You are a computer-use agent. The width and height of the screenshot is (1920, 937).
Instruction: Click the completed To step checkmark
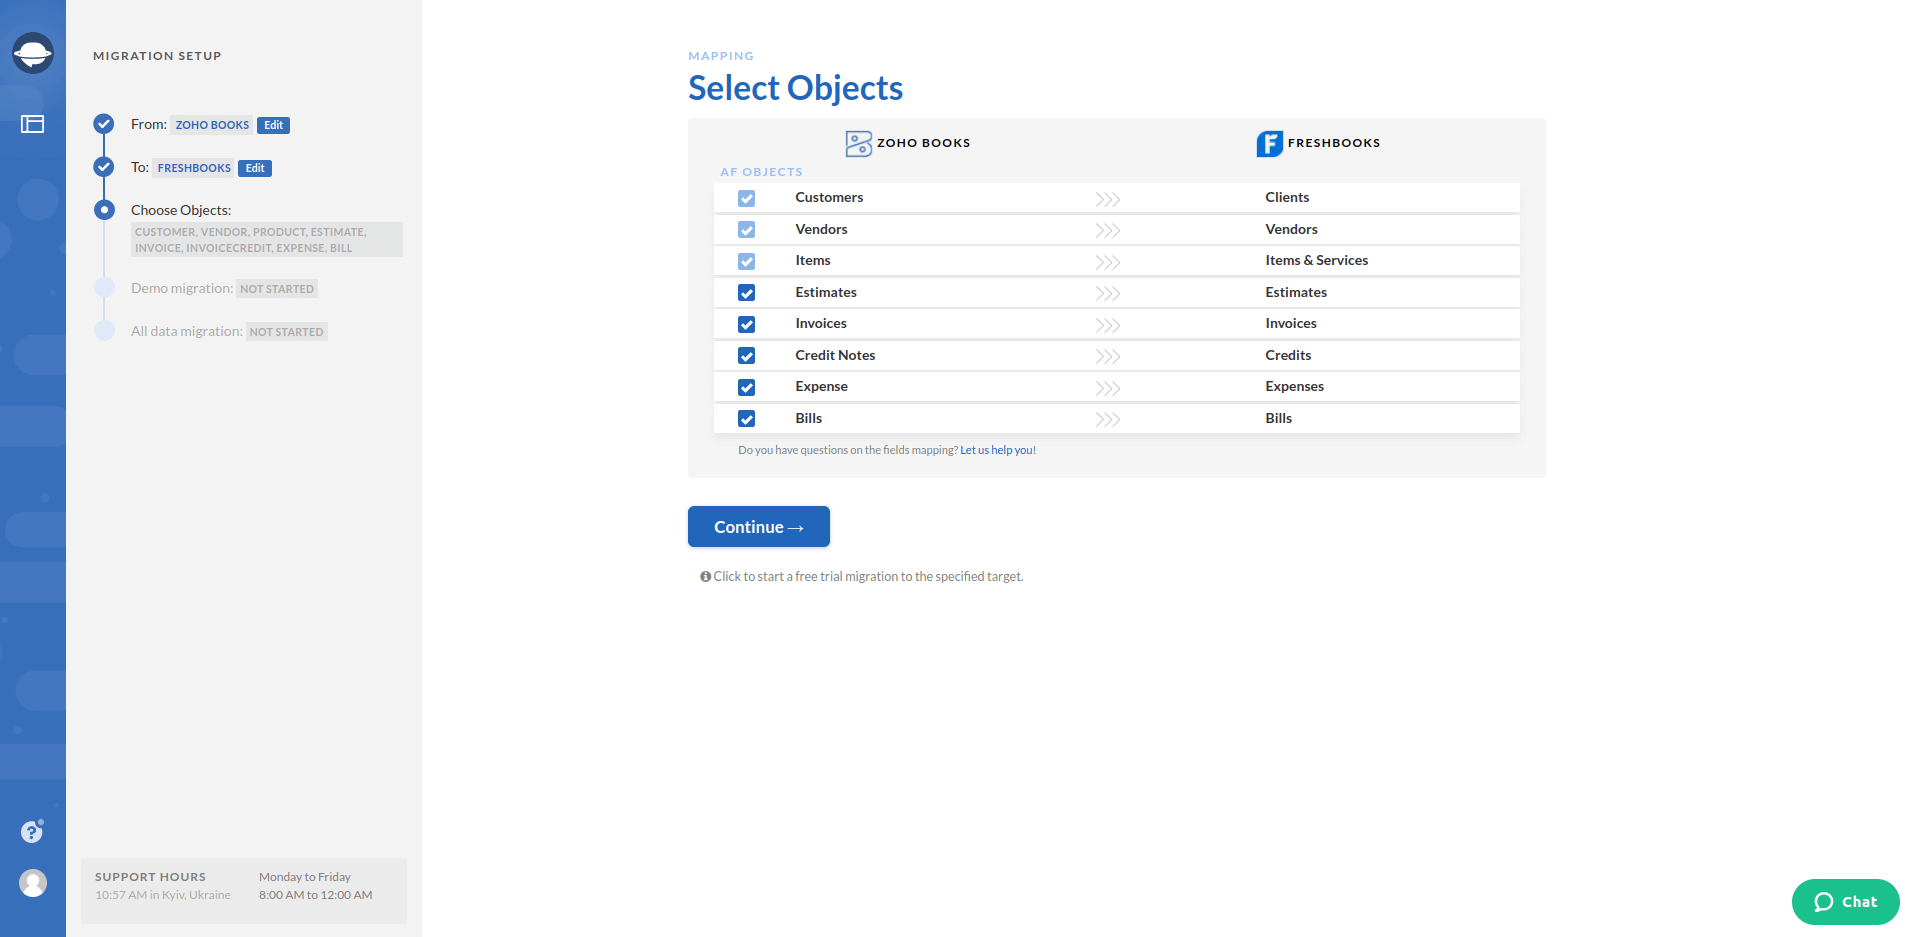(104, 167)
